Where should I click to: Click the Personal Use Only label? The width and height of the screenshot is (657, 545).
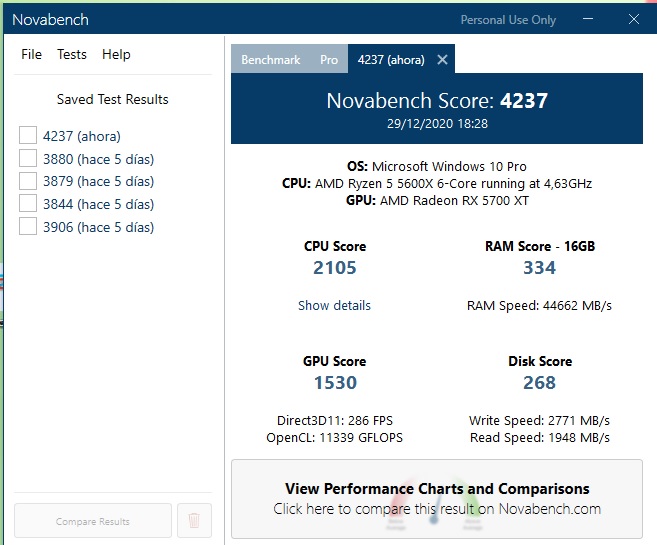[x=508, y=20]
